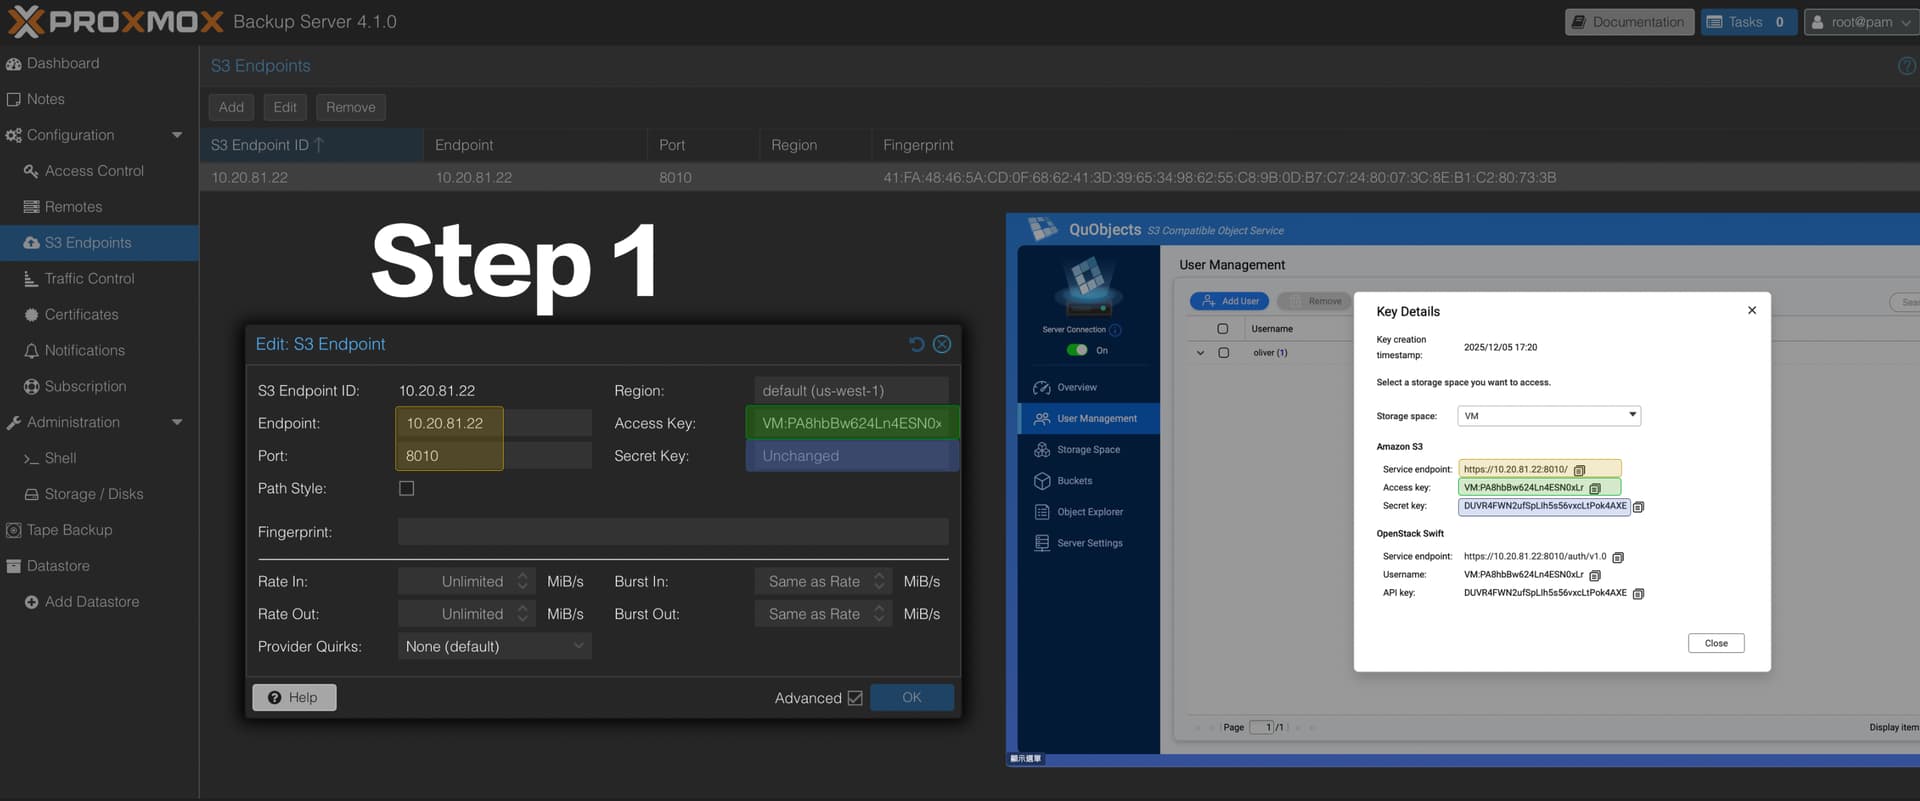The height and width of the screenshot is (801, 1920).
Task: Toggle the Advanced checkbox
Action: [x=855, y=698]
